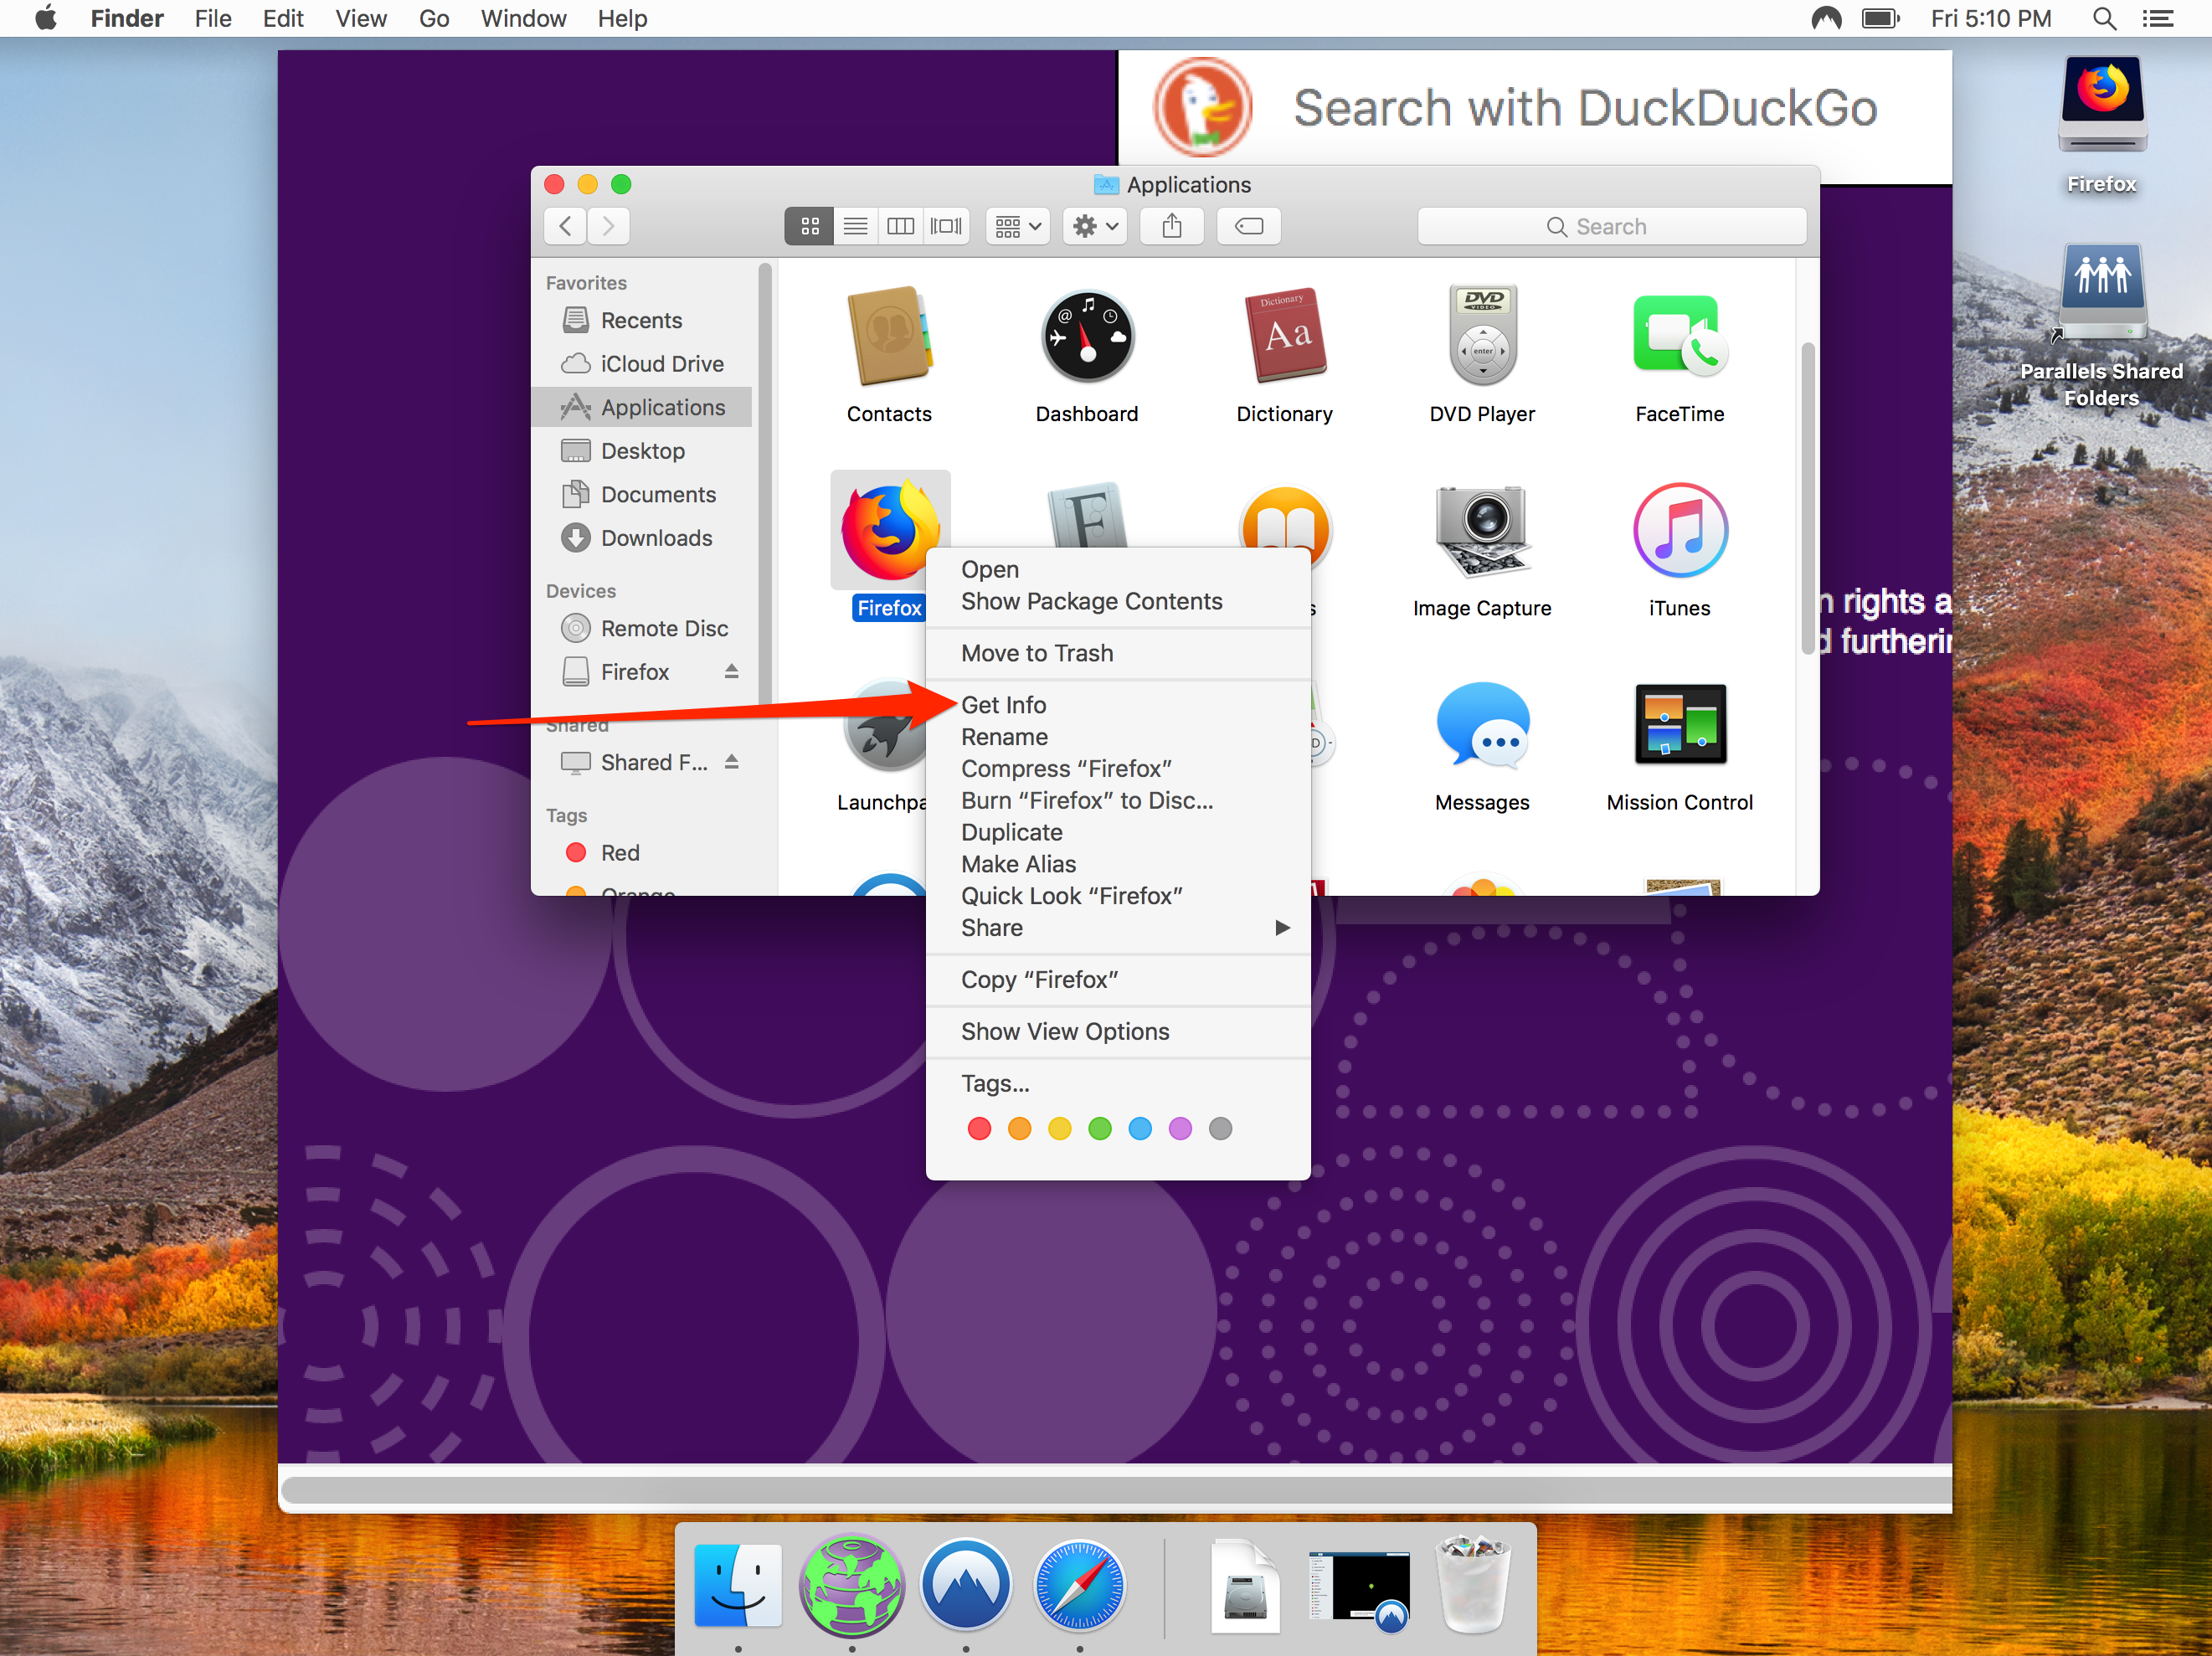The height and width of the screenshot is (1656, 2212).
Task: Choose Make Alias
Action: point(1118,864)
